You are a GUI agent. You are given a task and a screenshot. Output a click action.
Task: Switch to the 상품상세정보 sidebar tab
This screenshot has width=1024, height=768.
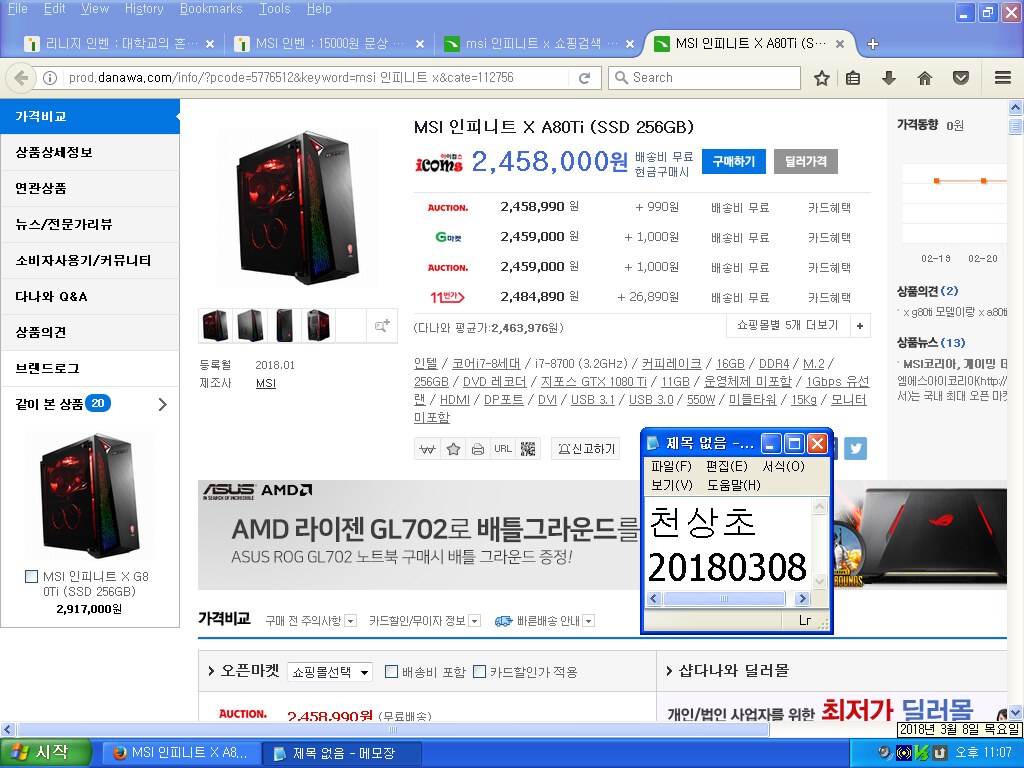click(90, 153)
